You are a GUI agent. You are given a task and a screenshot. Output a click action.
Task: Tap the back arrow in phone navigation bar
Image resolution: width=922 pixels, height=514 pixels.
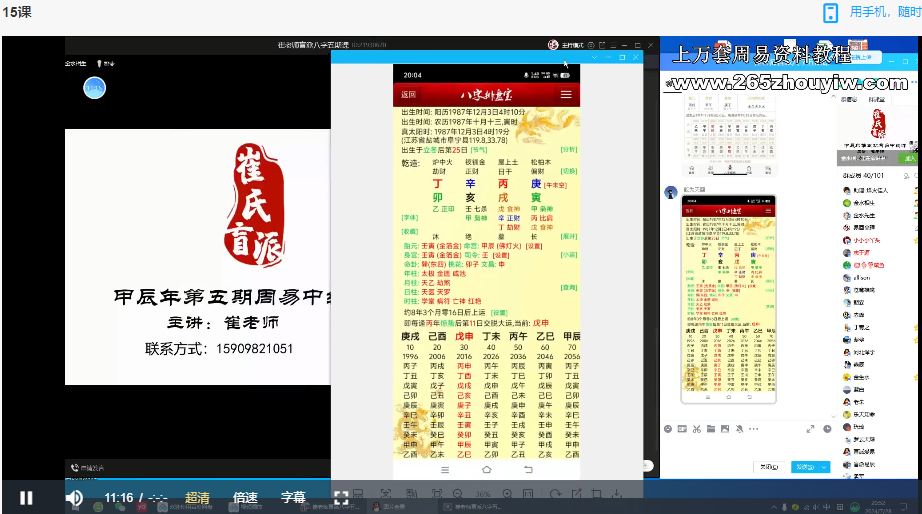[529, 469]
